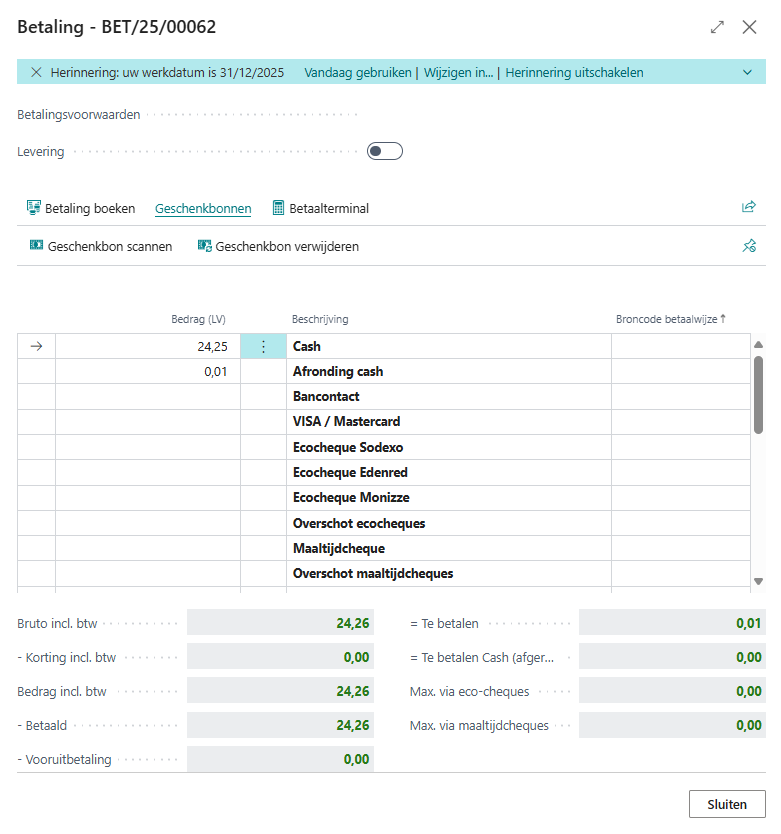This screenshot has width=781, height=834.
Task: Click Wijzigen in... link
Action: click(x=458, y=72)
